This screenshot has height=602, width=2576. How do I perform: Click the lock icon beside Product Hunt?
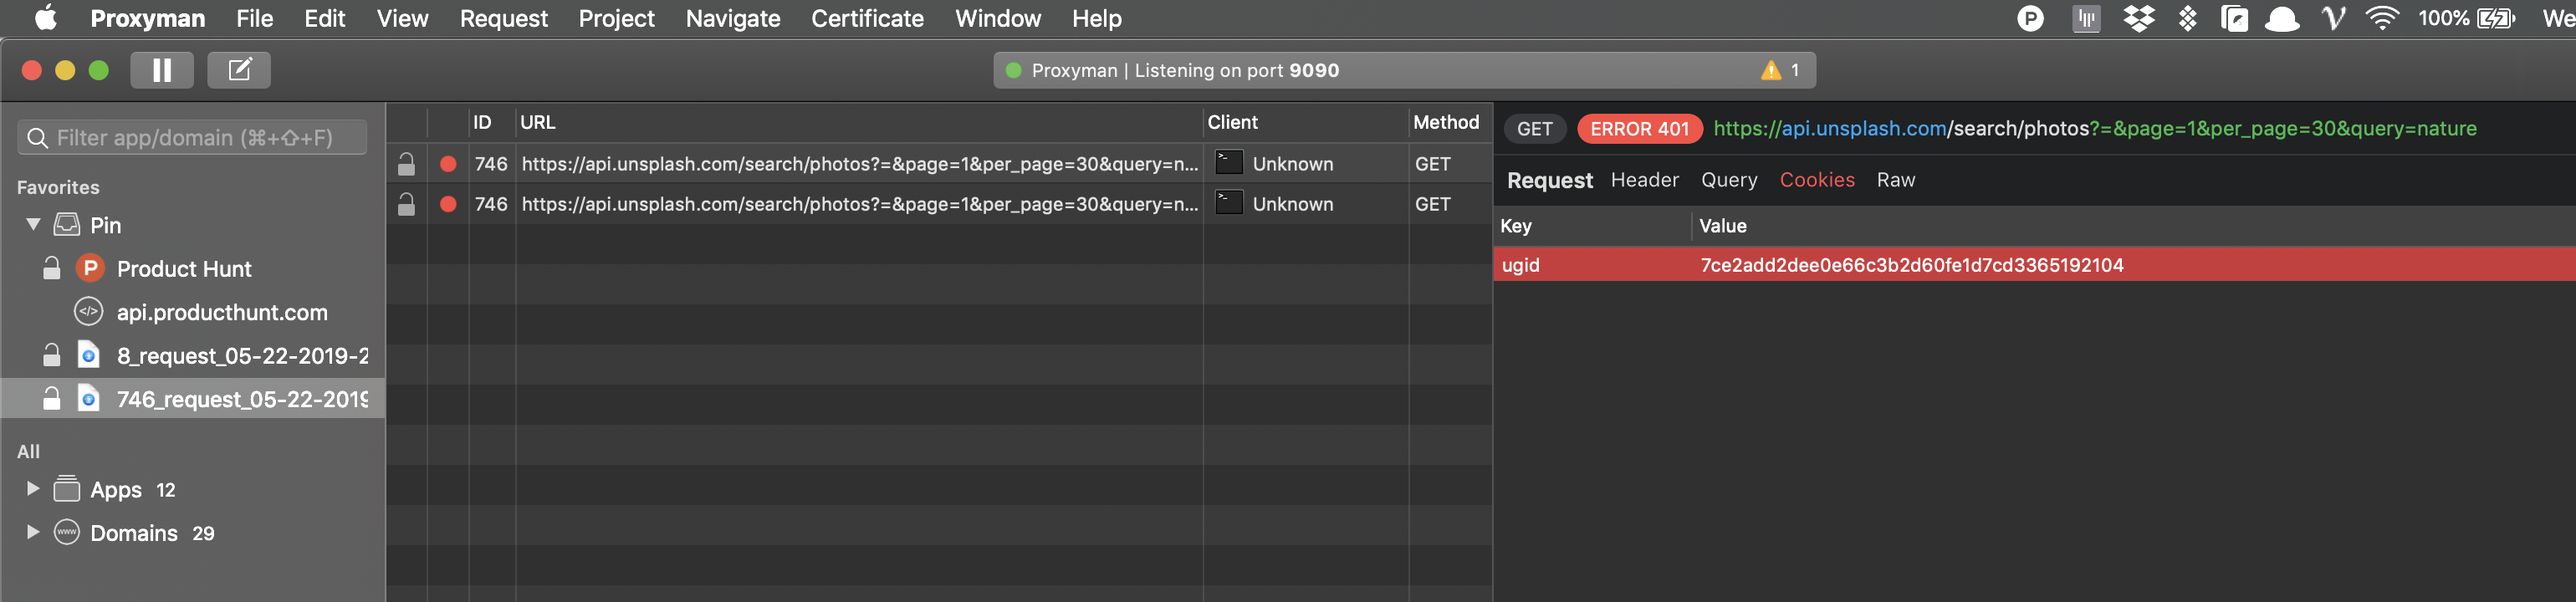click(52, 268)
